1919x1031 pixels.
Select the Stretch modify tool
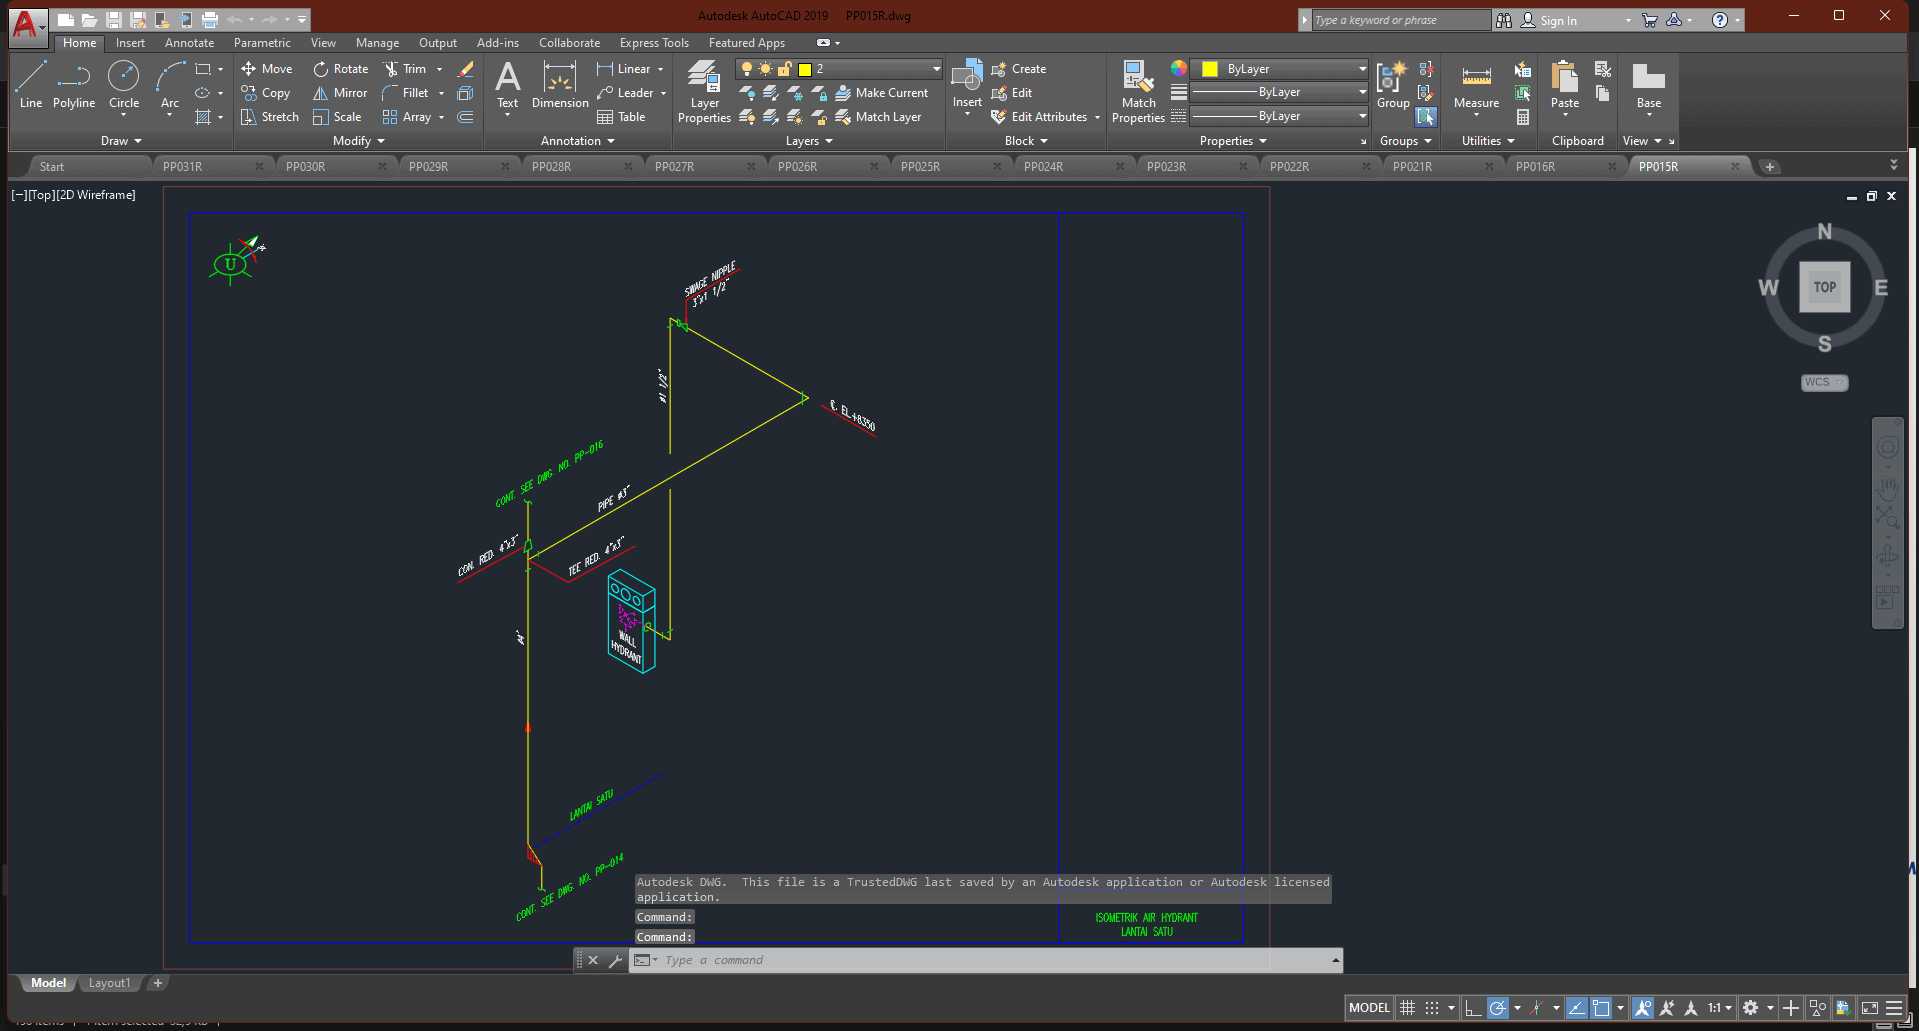269,117
